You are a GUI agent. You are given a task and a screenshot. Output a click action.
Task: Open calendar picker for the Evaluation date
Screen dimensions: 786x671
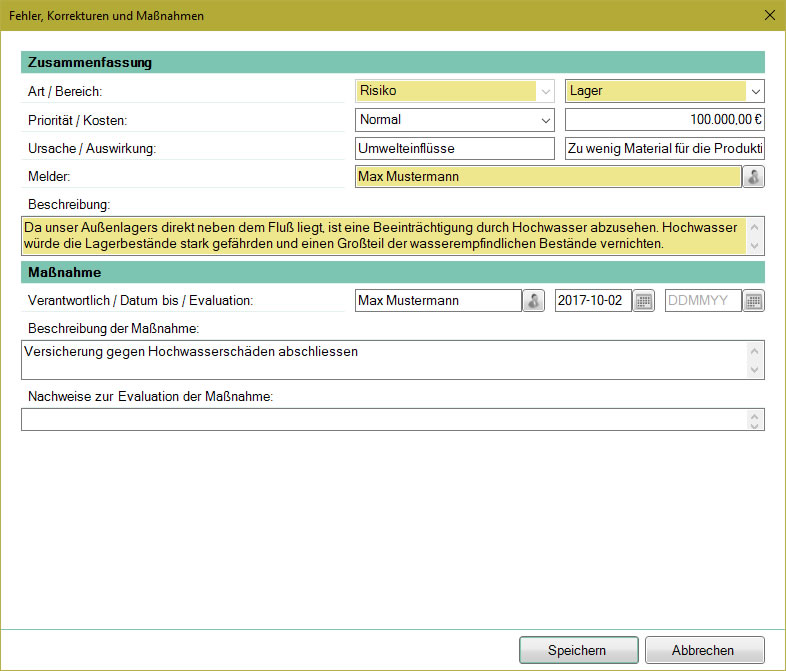coord(754,301)
